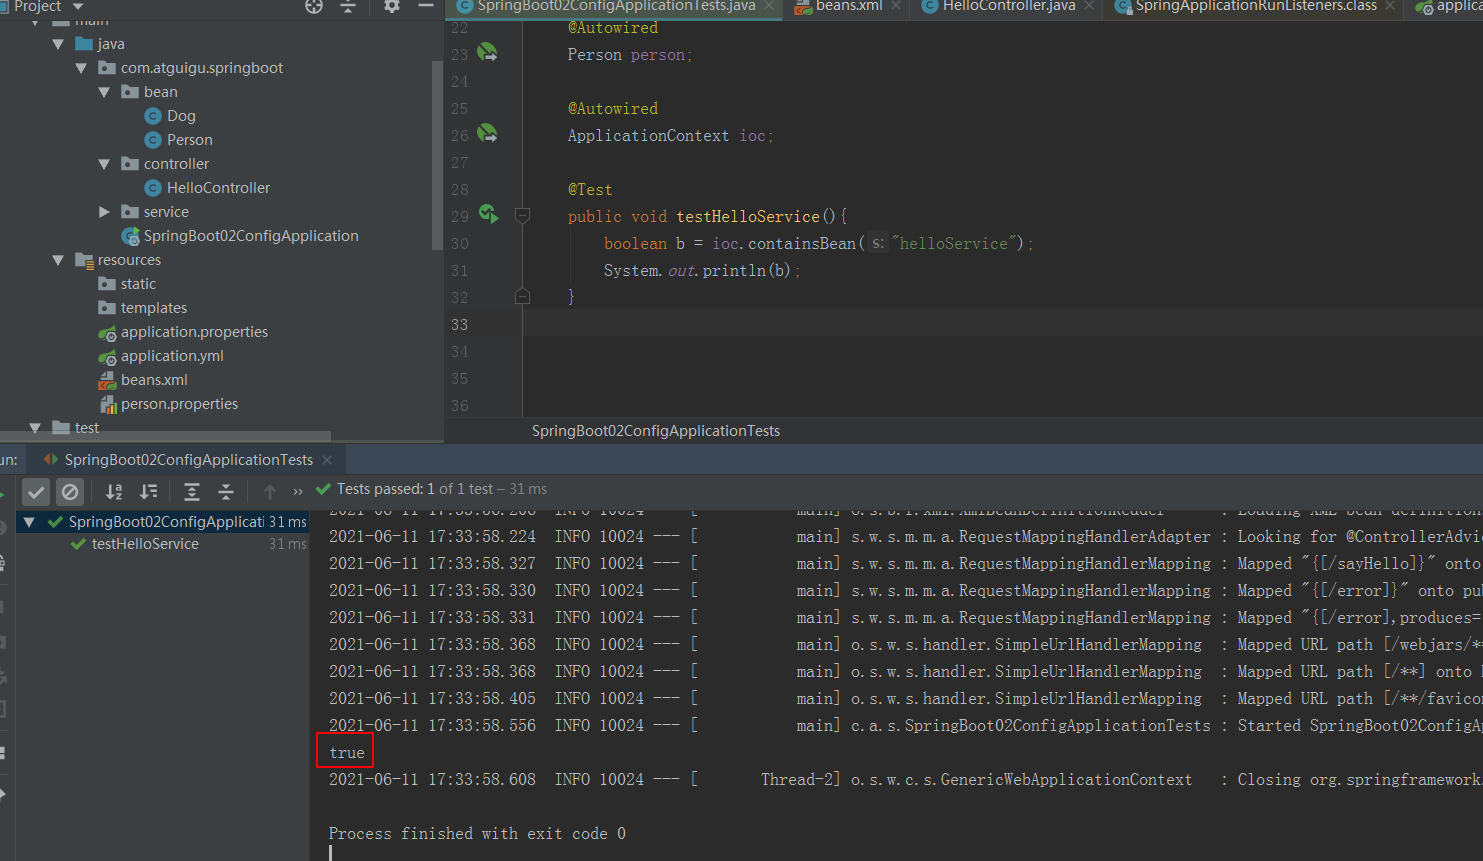Click "true" output line in console
Image resolution: width=1483 pixels, height=861 pixels.
tap(346, 752)
